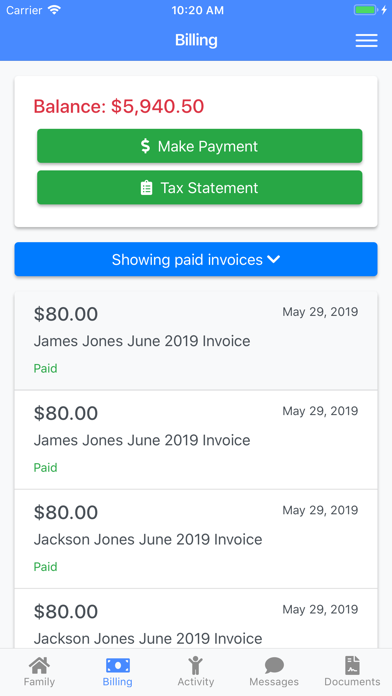Open last Jackson Jones invoice at bottom
This screenshot has width=392, height=696.
click(x=196, y=618)
